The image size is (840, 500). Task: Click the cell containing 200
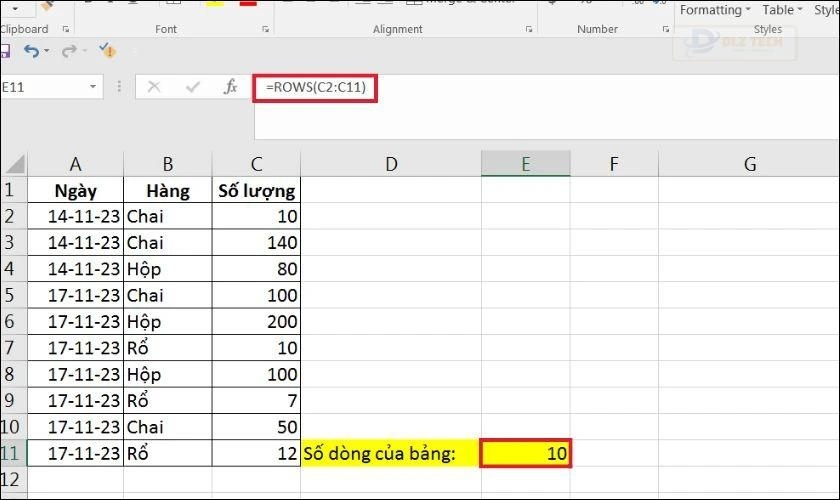(x=257, y=322)
